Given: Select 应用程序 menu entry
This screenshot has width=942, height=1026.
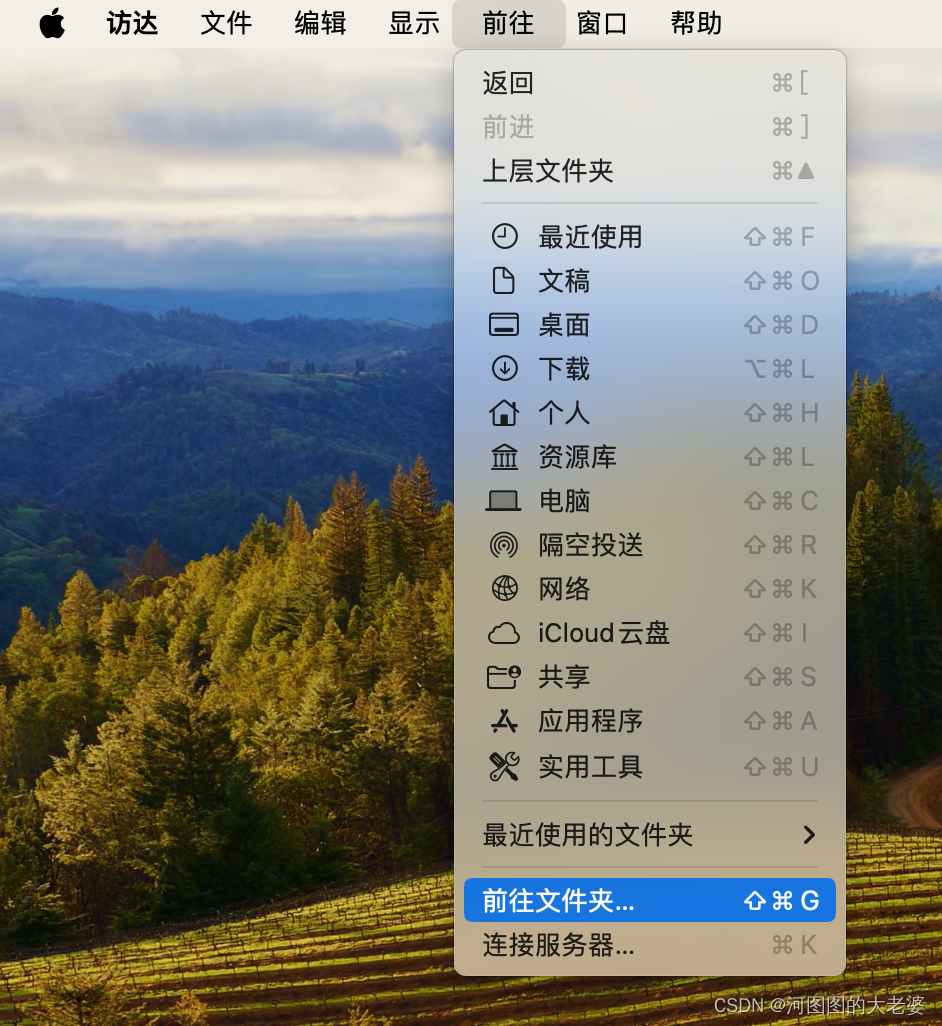Looking at the screenshot, I should 650,721.
